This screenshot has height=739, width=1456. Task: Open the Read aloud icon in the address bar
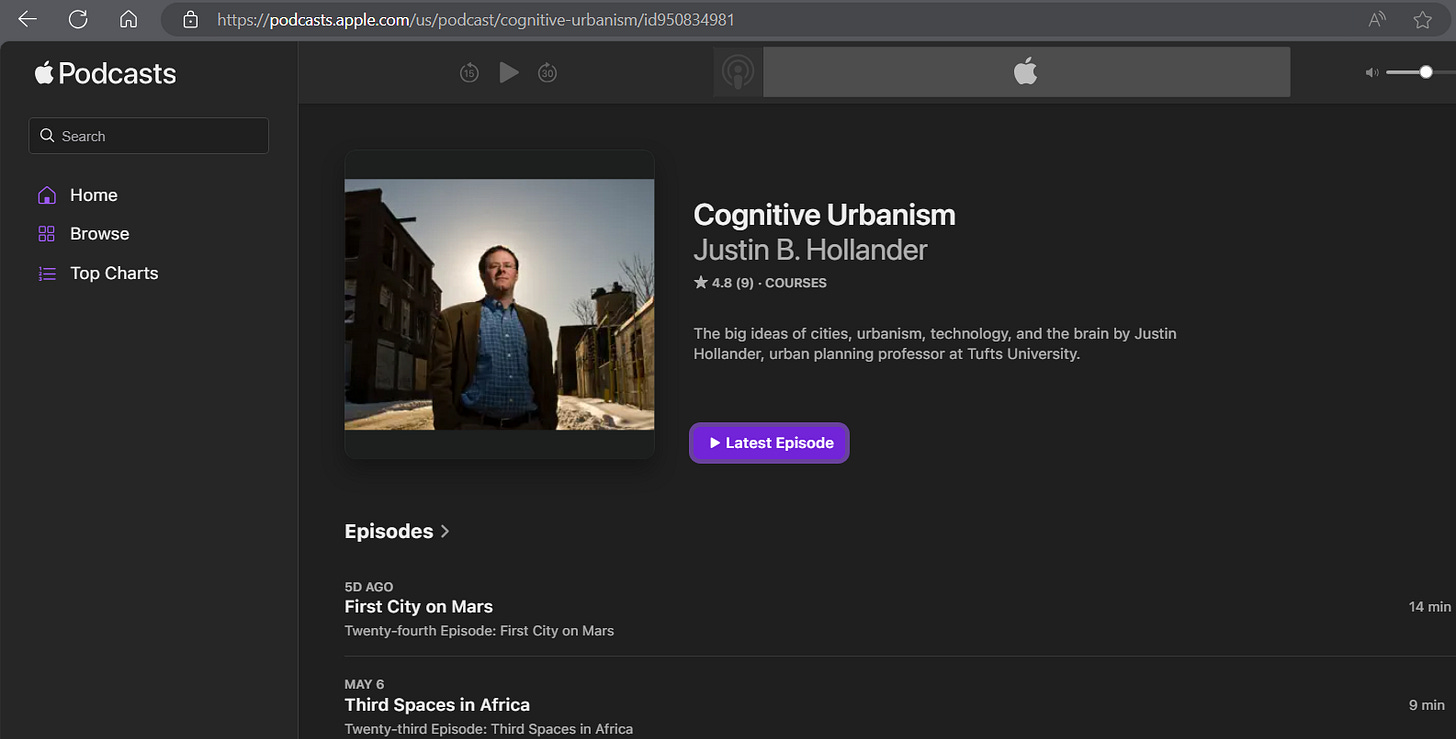pos(1377,19)
